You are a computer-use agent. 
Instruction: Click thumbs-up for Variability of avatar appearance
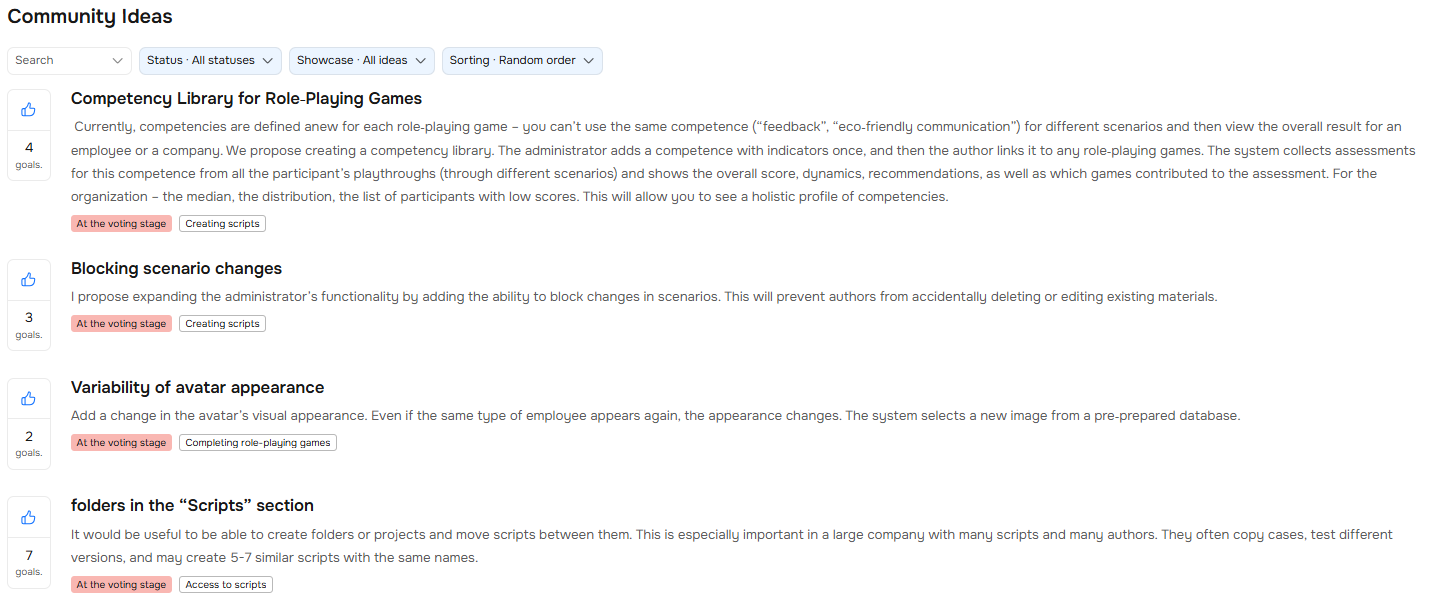coord(29,399)
